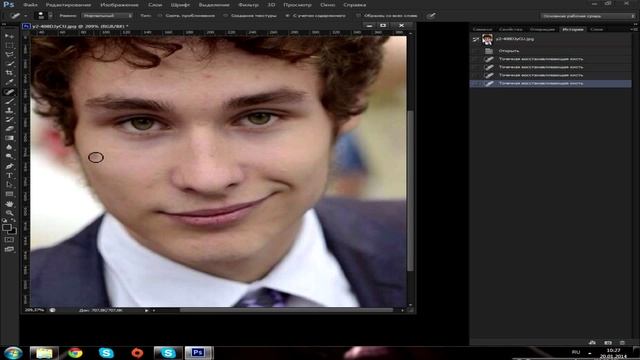Viewport: 640px width, 360px height.
Task: Click the document's vertical scrollbar
Action: point(410,191)
